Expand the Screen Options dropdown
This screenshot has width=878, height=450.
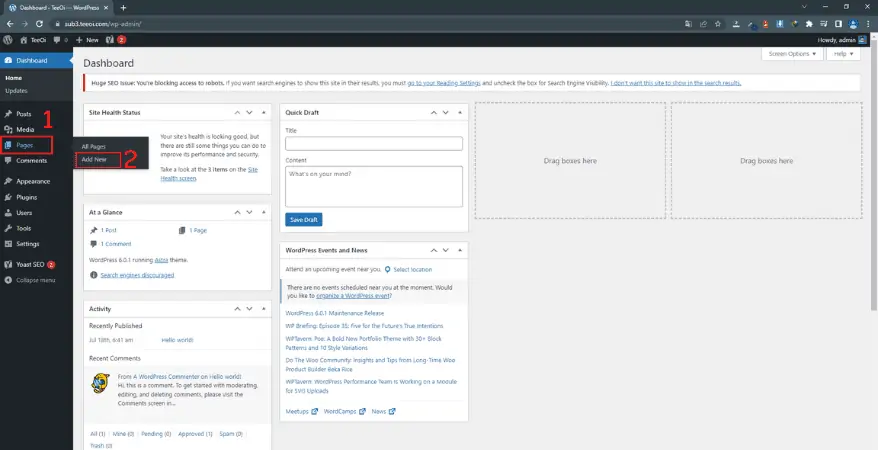pos(792,54)
